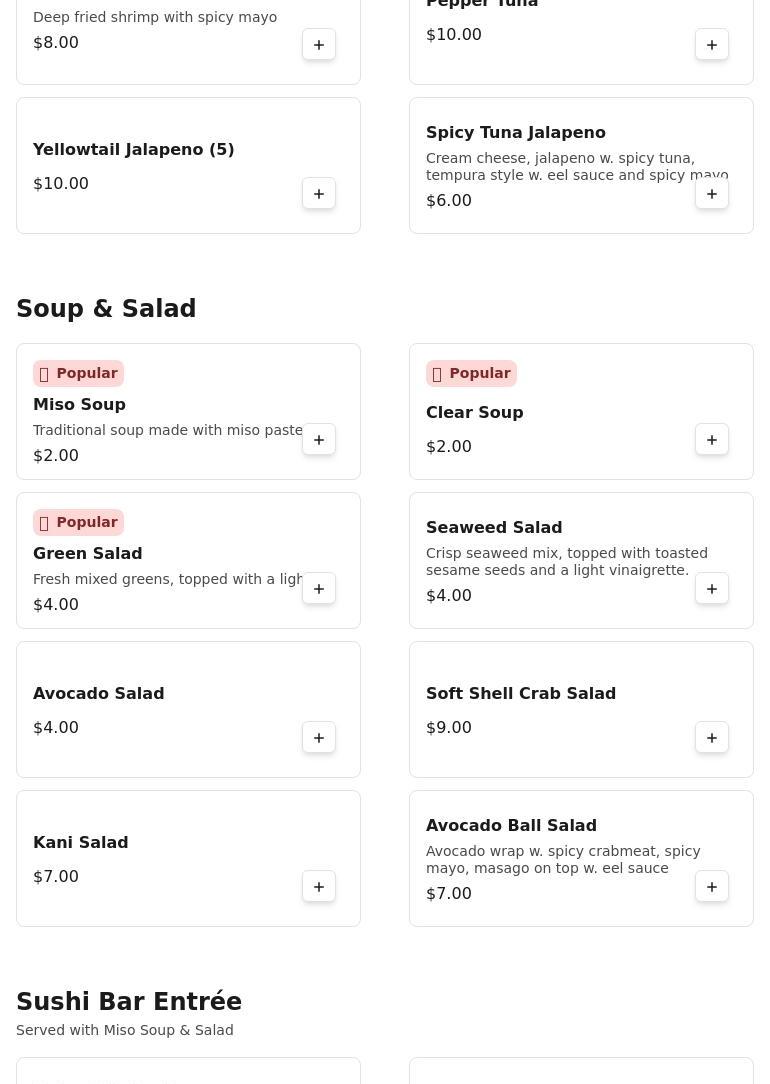Add Soft Shell Crab Salad
The height and width of the screenshot is (1084, 770).
coord(712,738)
